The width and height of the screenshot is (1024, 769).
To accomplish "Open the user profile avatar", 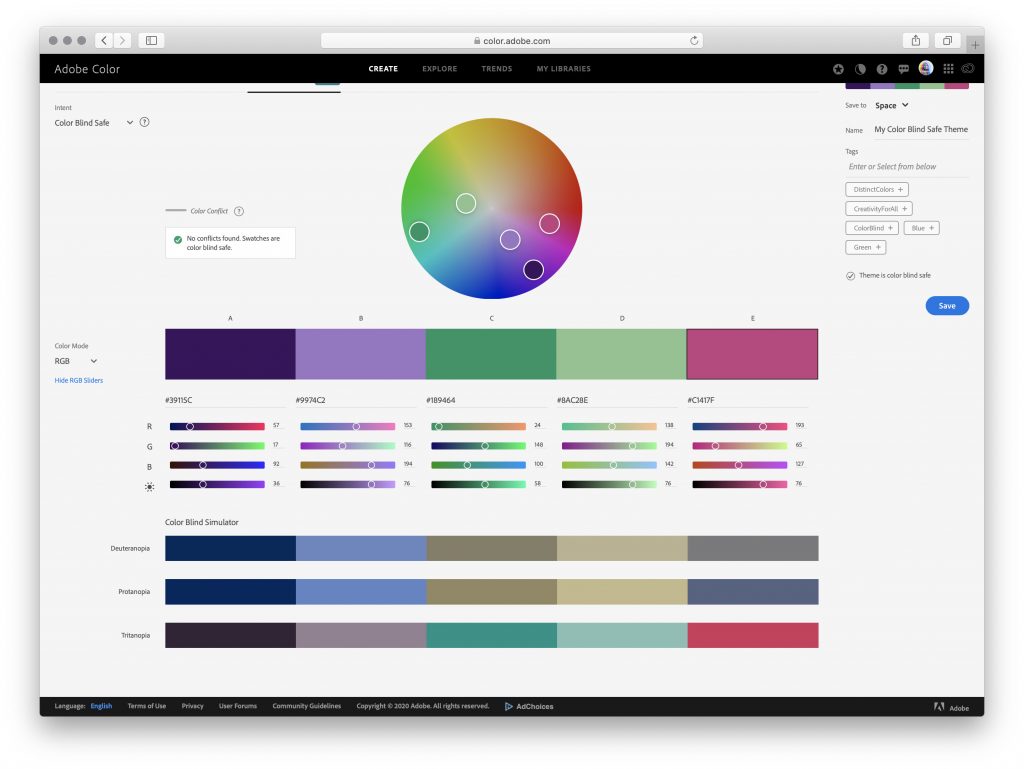I will pos(926,68).
